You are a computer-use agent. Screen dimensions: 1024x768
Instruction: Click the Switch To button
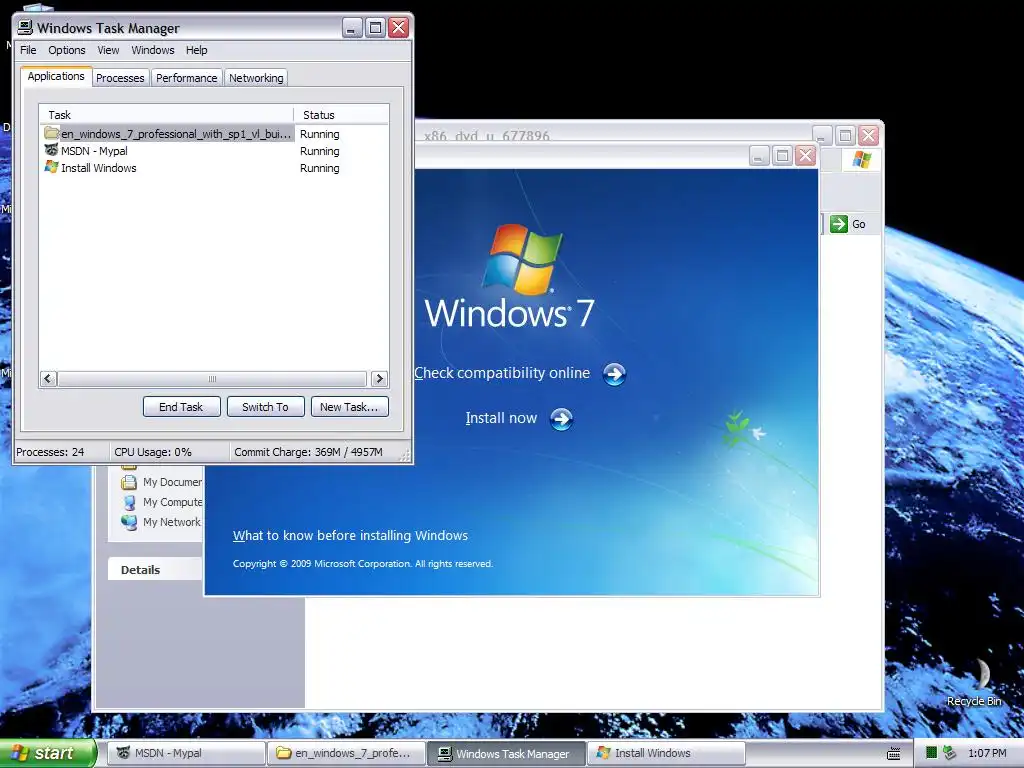pos(265,407)
